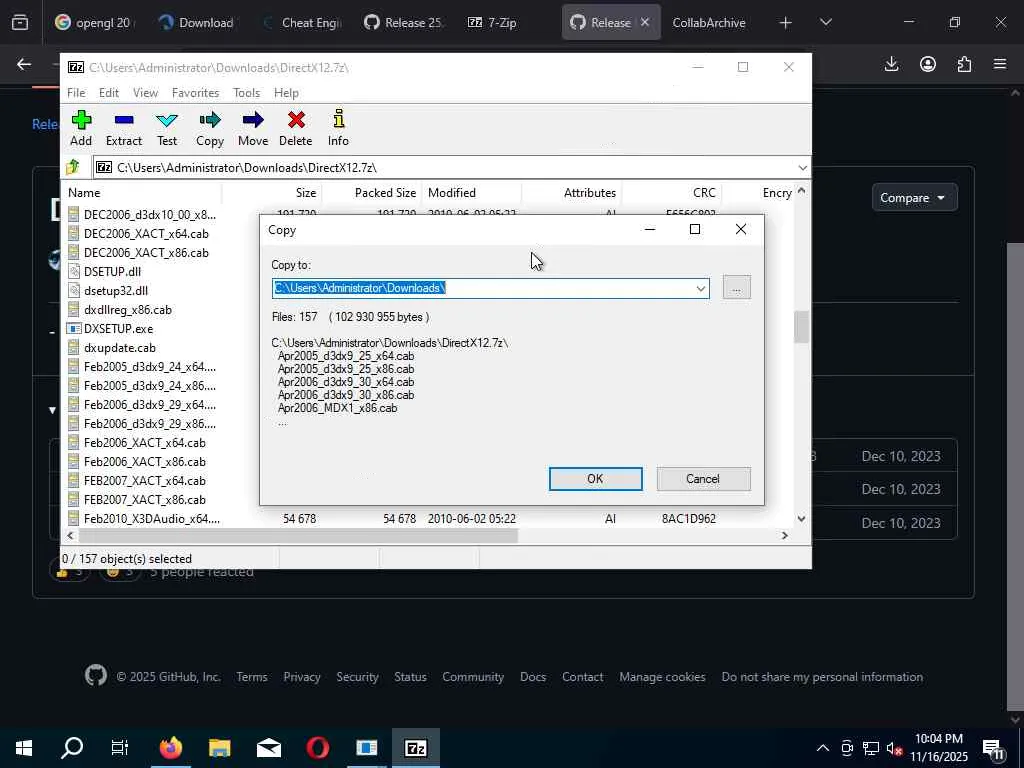Open the View menu
This screenshot has height=768, width=1024.
(x=146, y=93)
